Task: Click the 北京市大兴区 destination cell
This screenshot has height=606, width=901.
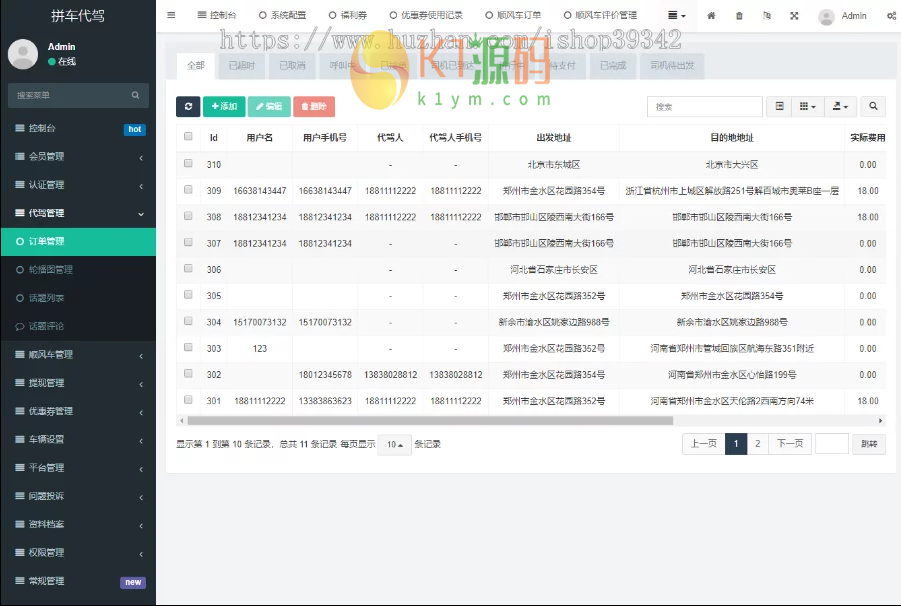Action: click(731, 165)
